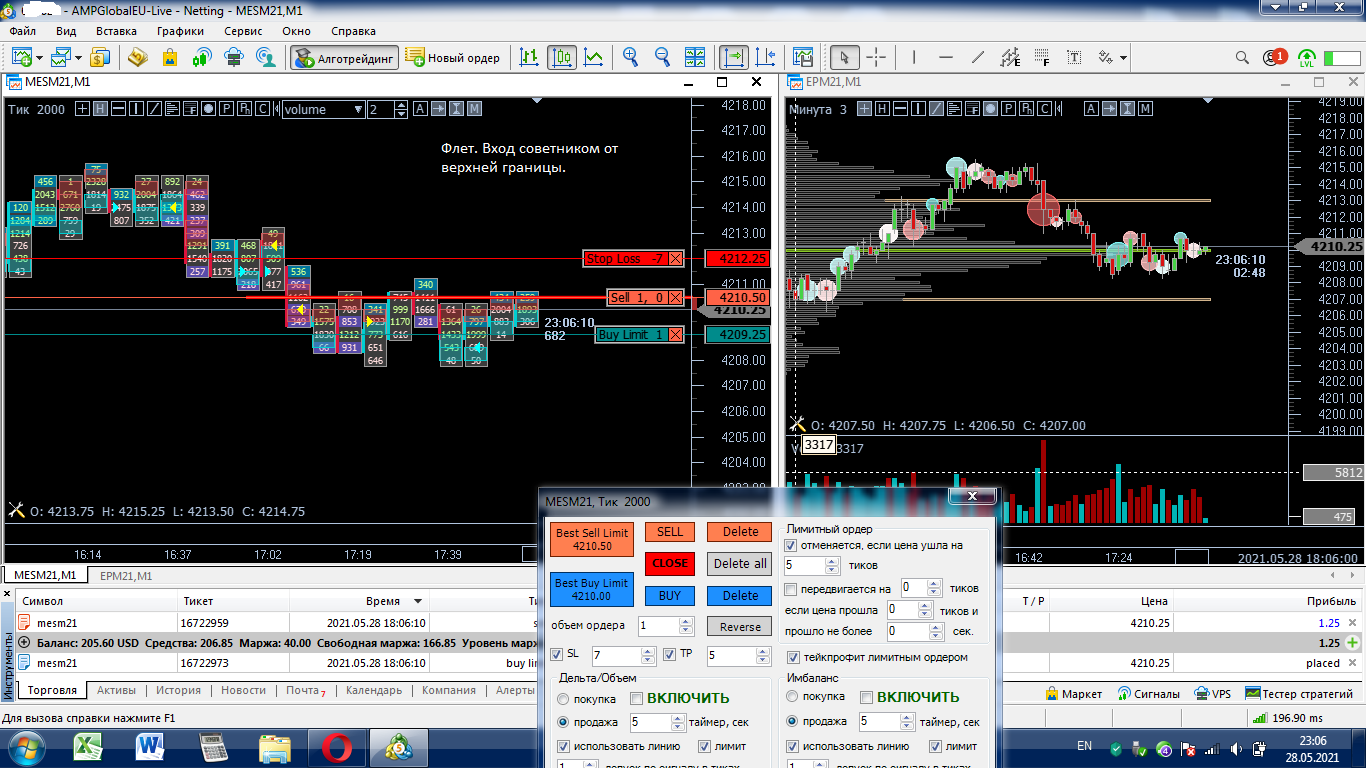Open the volume dropdown on MESM21 chart
This screenshot has height=768, width=1366.
(357, 110)
